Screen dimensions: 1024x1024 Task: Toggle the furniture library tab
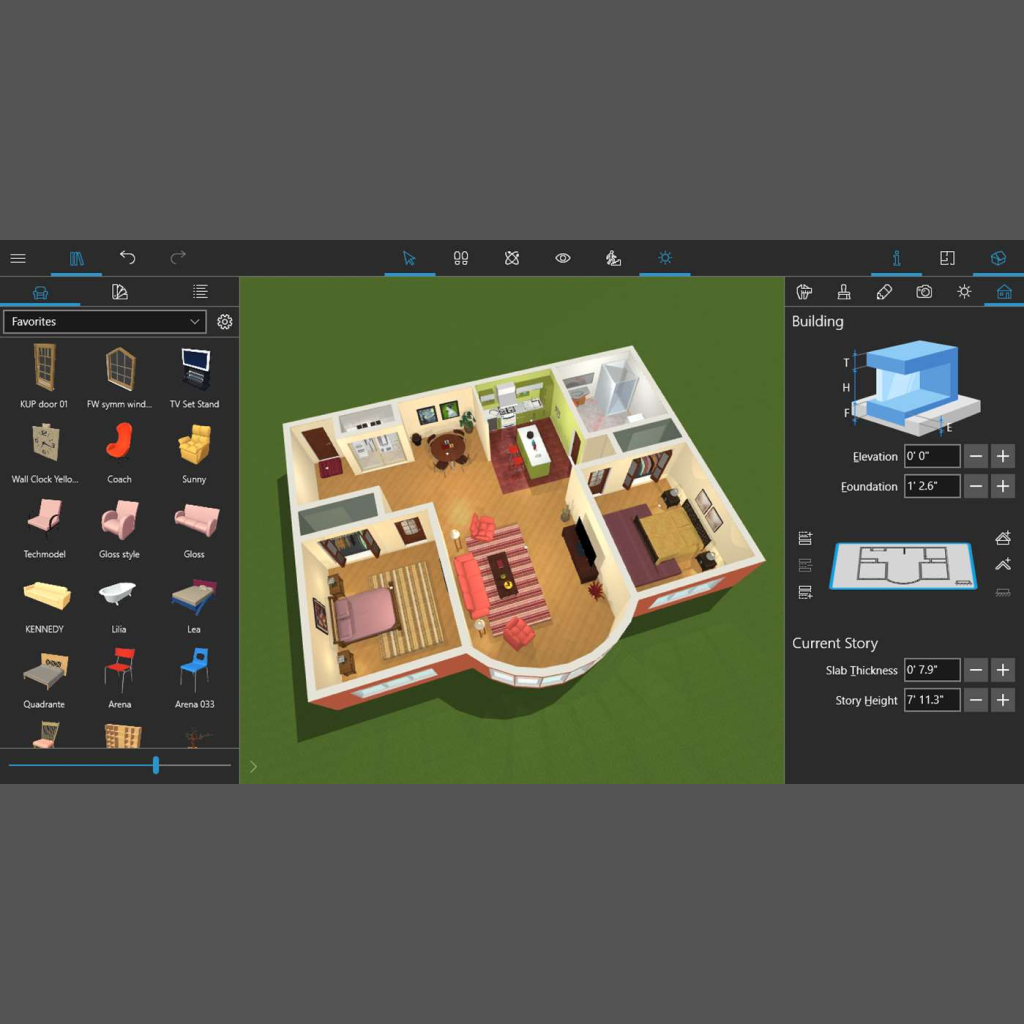pos(41,291)
